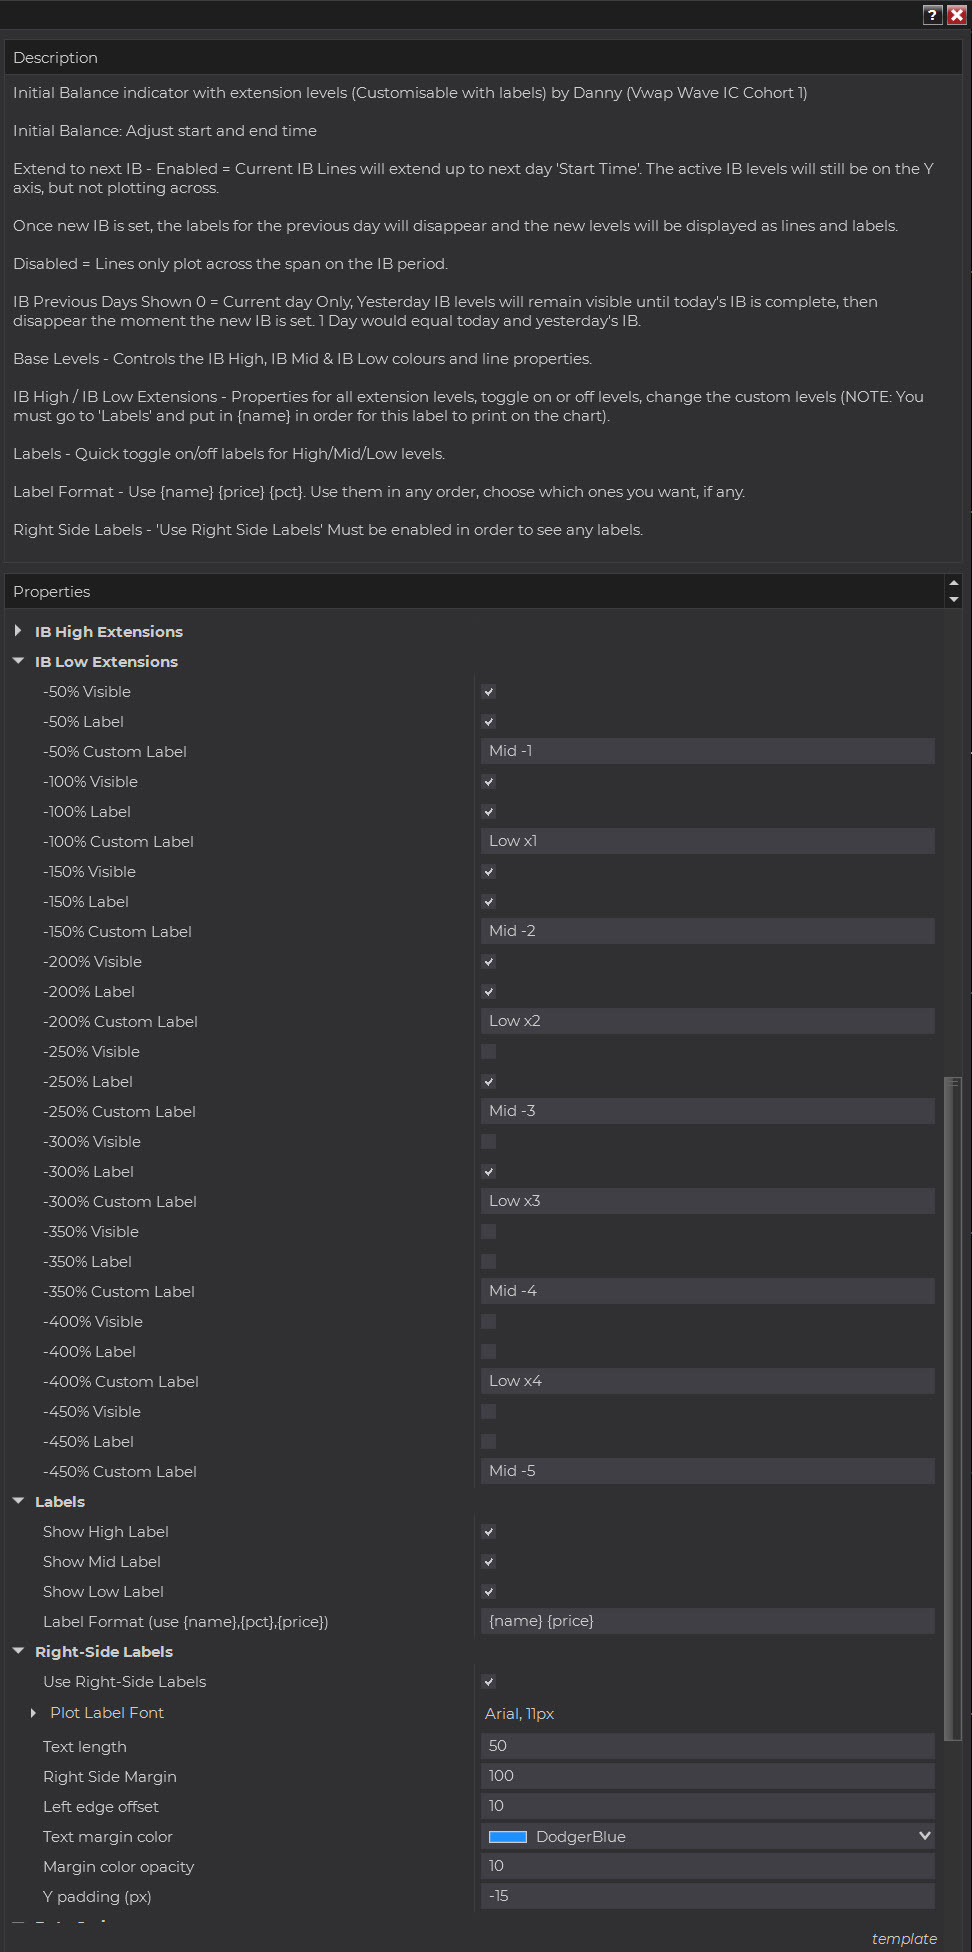Click the Margin color opacity field

click(708, 1866)
